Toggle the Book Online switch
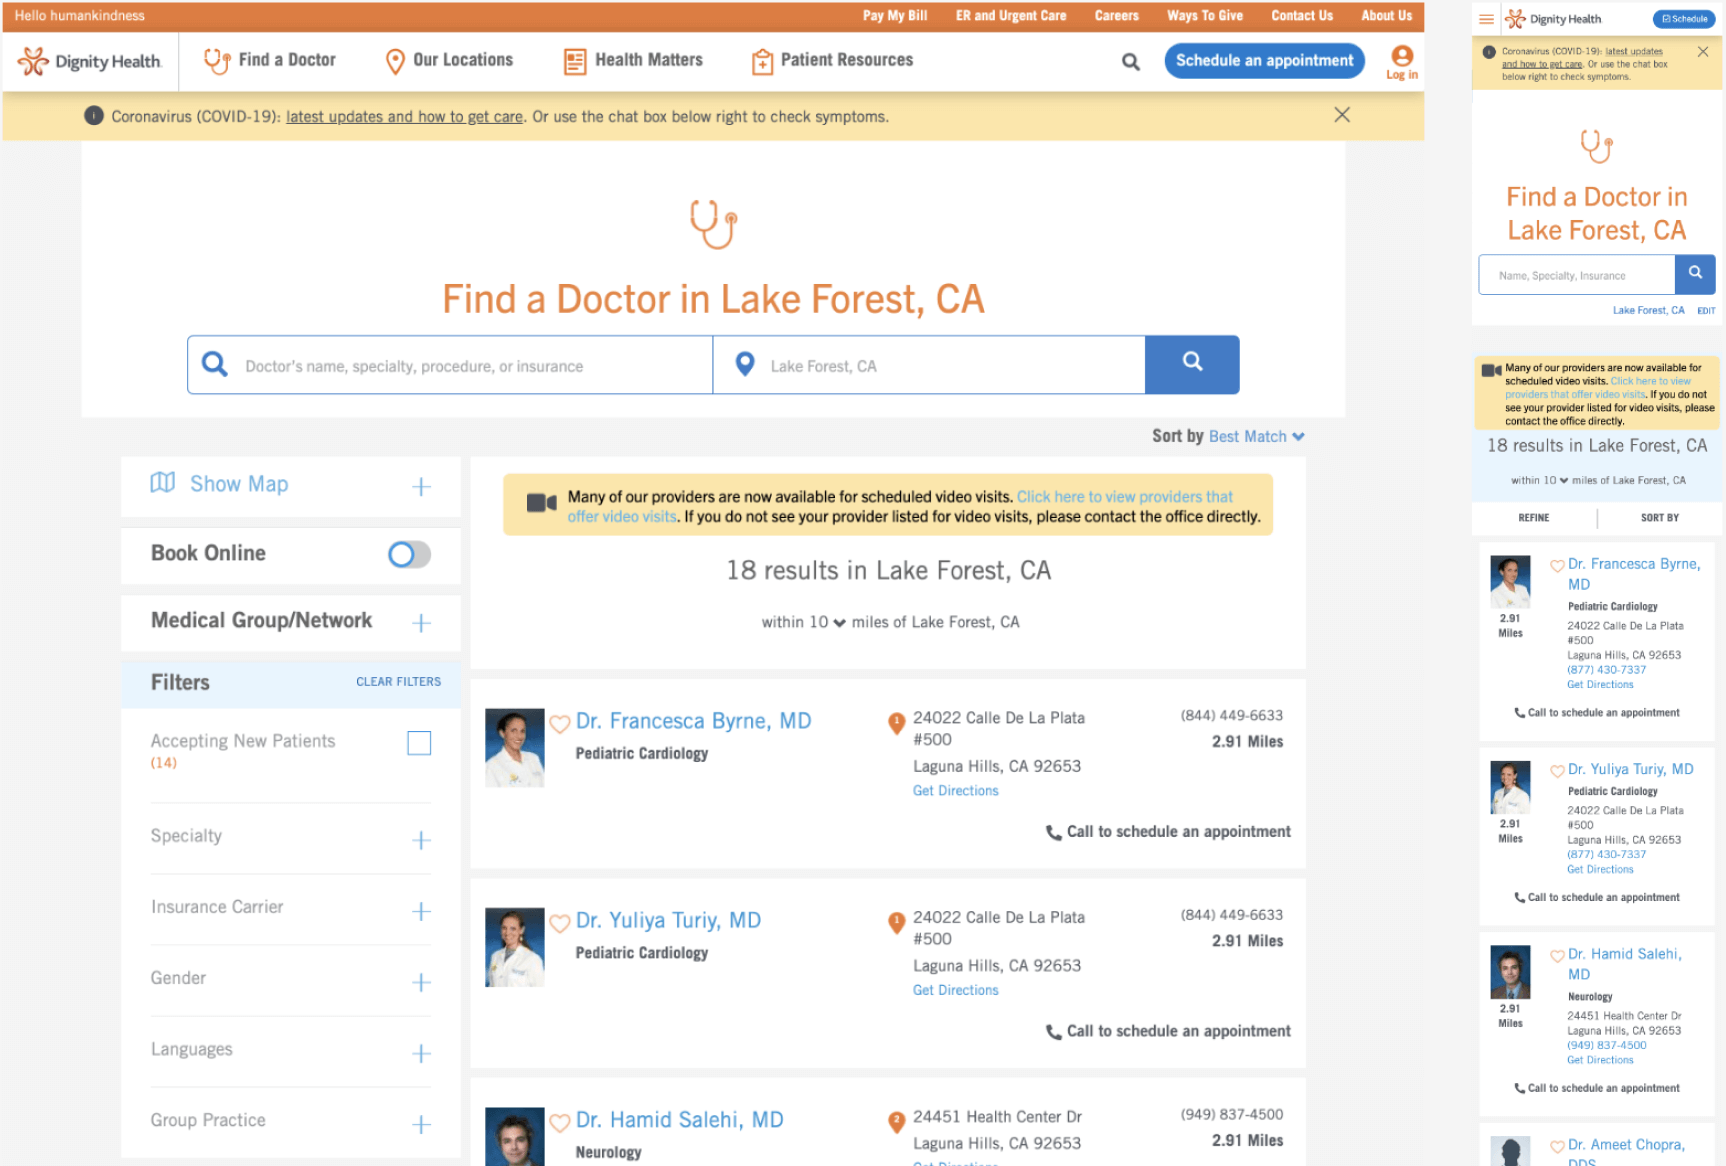This screenshot has height=1166, width=1726. (x=409, y=554)
